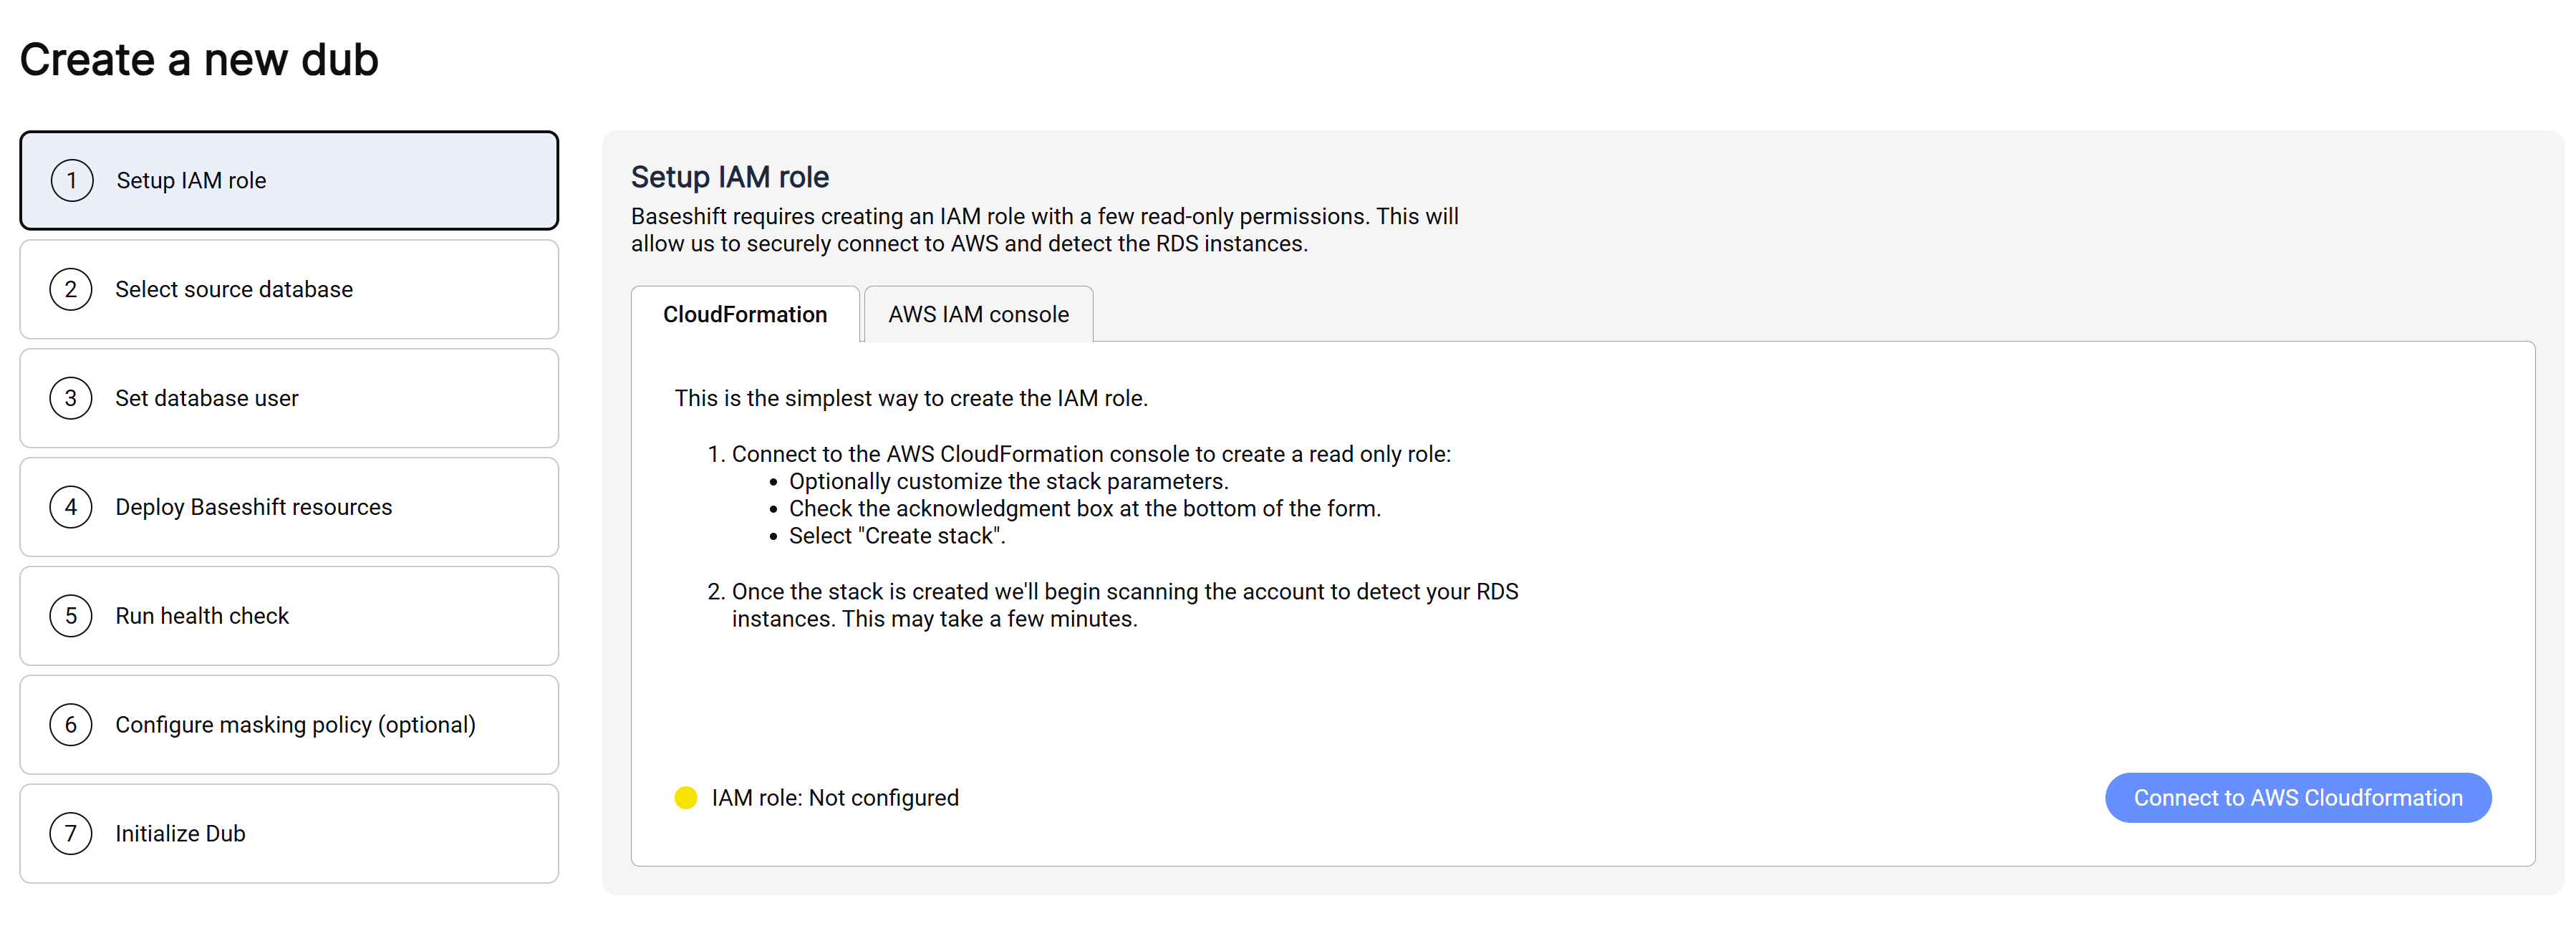Click the yellow IAM role status dot
The width and height of the screenshot is (2576, 941).
(x=686, y=798)
